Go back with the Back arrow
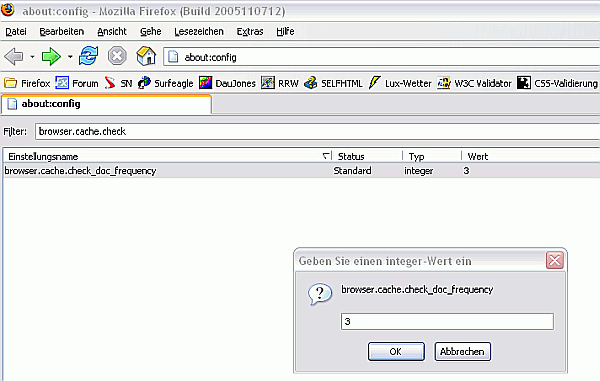The image size is (600, 381). click(x=14, y=57)
